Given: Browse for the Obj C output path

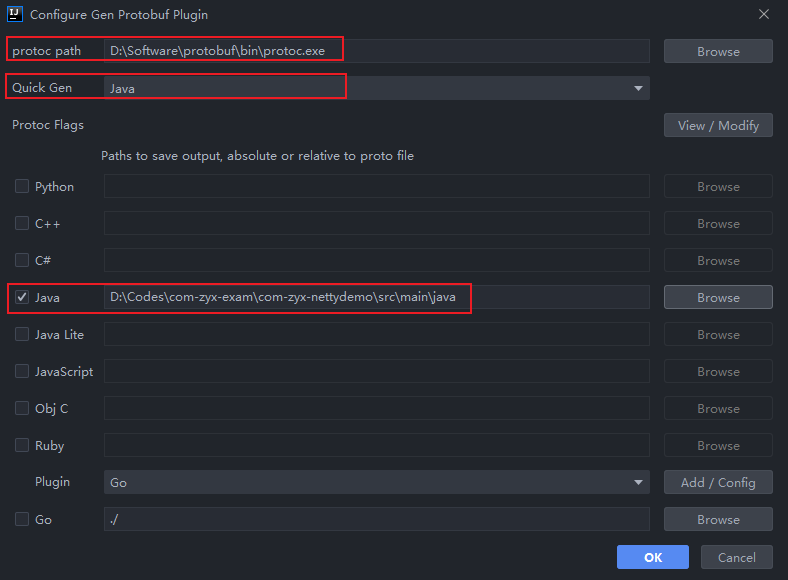Looking at the screenshot, I should 718,408.
